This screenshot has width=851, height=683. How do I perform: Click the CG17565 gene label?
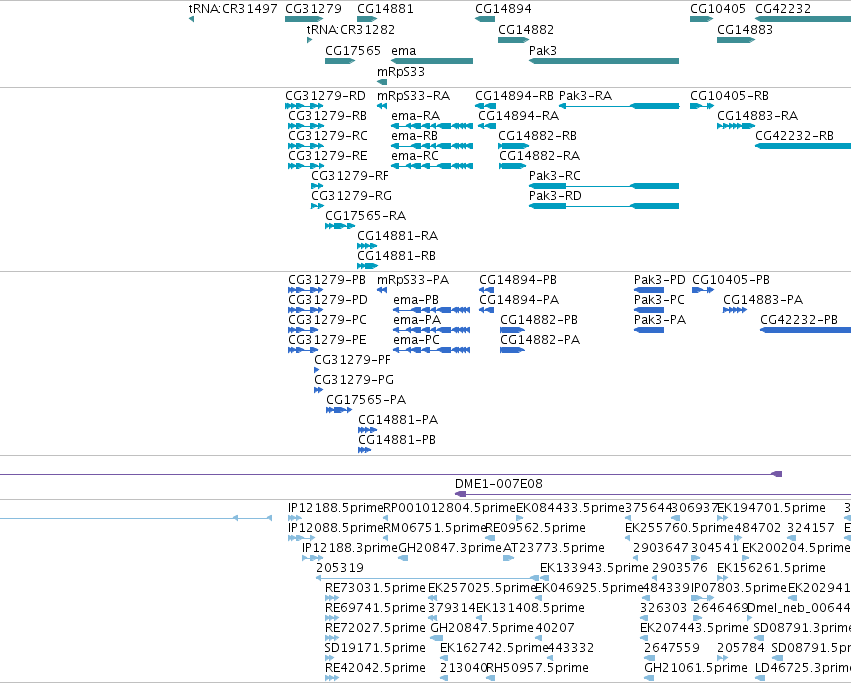(353, 50)
